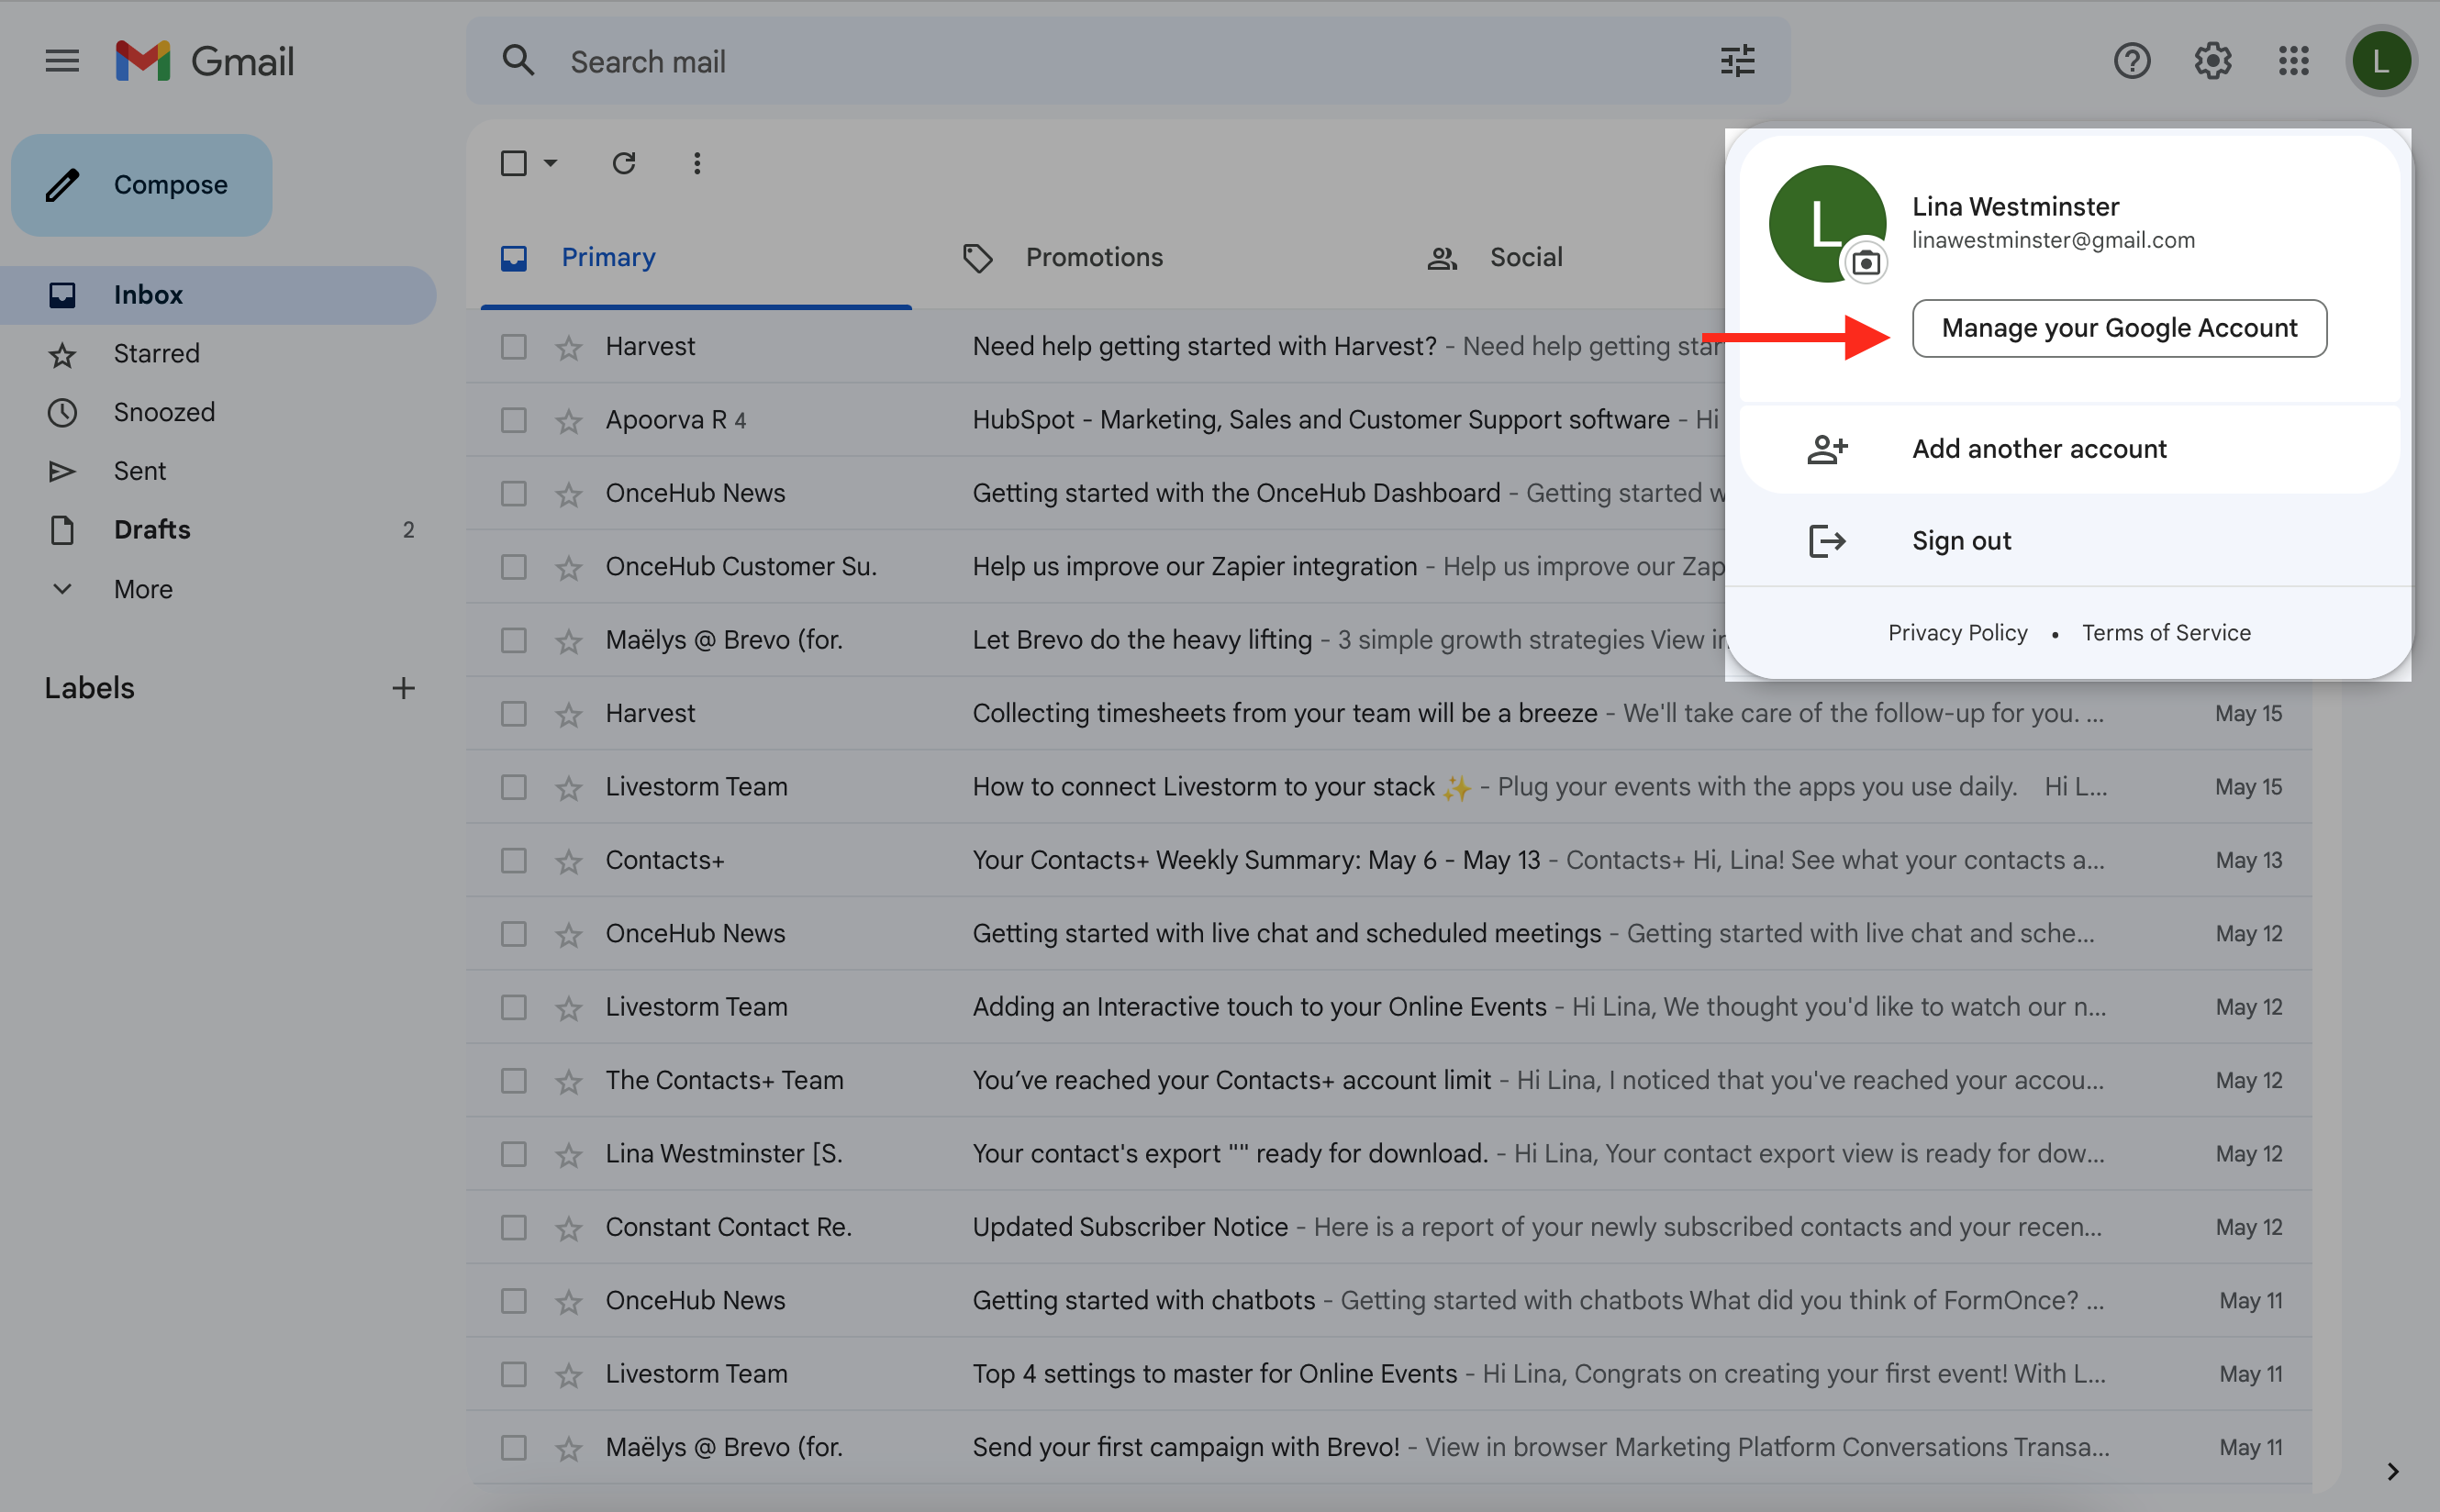Click the search magnifier icon

518,61
